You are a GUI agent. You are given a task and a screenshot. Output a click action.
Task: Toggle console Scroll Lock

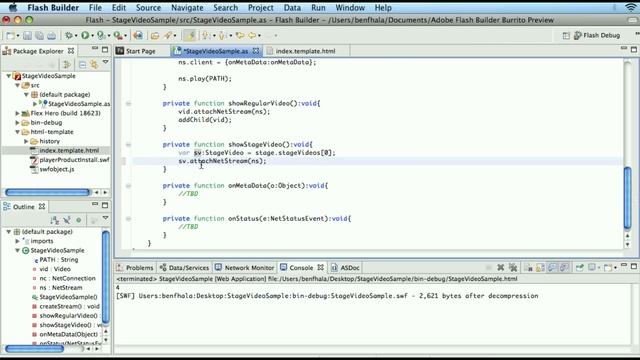[540, 268]
